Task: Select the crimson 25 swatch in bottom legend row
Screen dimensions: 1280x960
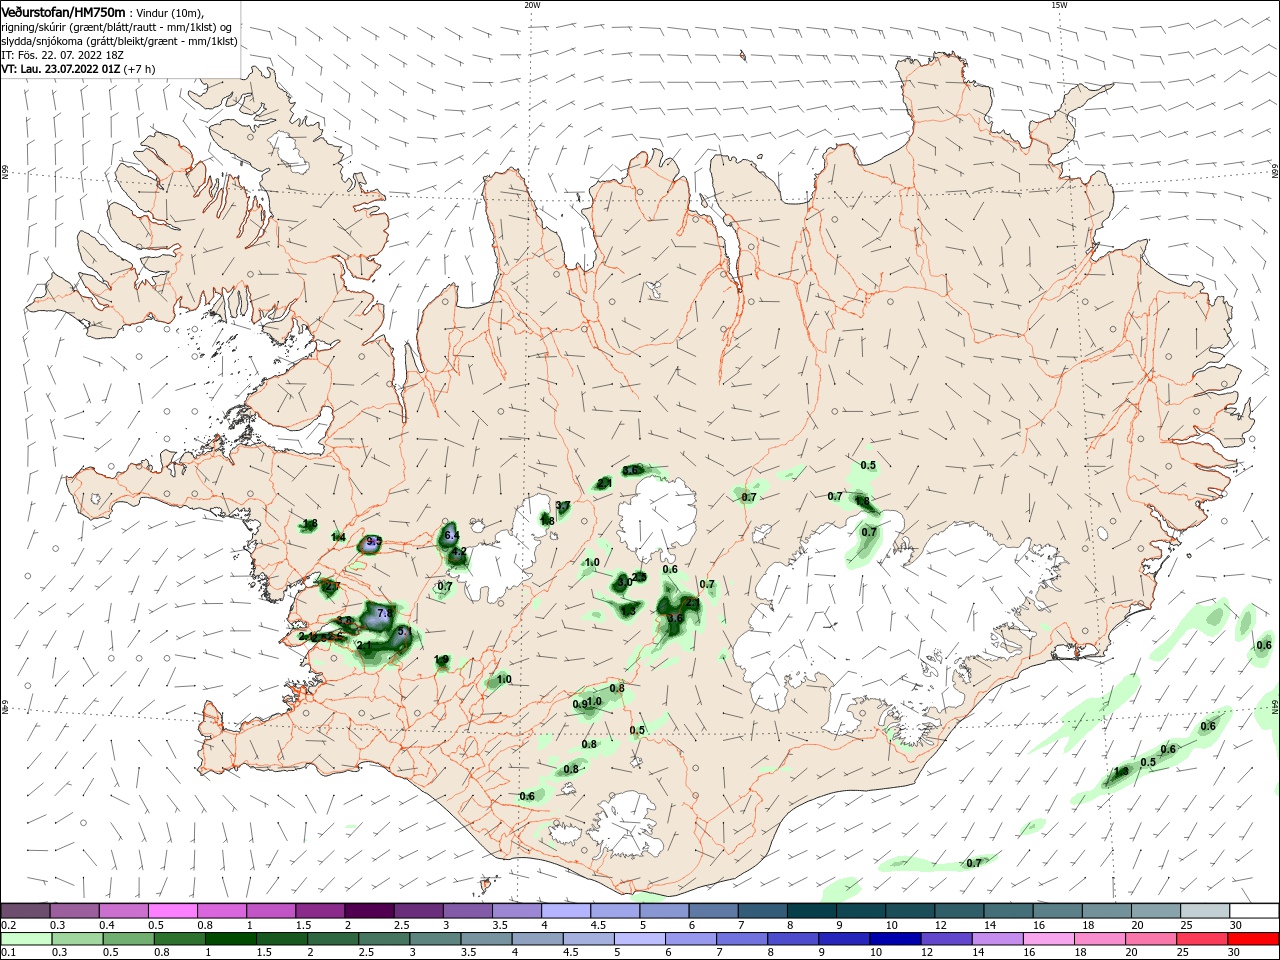Action: 1201,939
